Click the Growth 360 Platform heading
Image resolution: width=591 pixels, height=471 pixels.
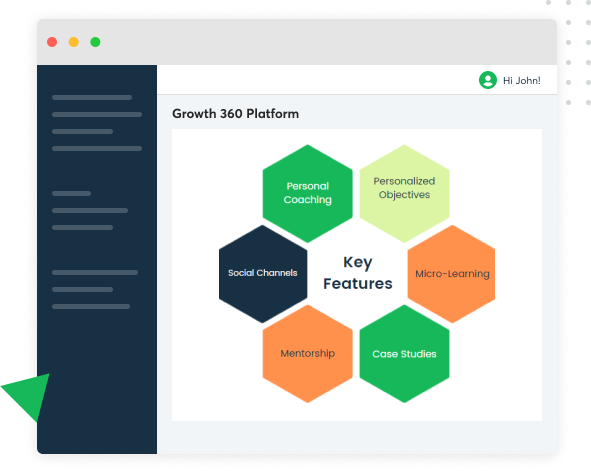(x=236, y=114)
